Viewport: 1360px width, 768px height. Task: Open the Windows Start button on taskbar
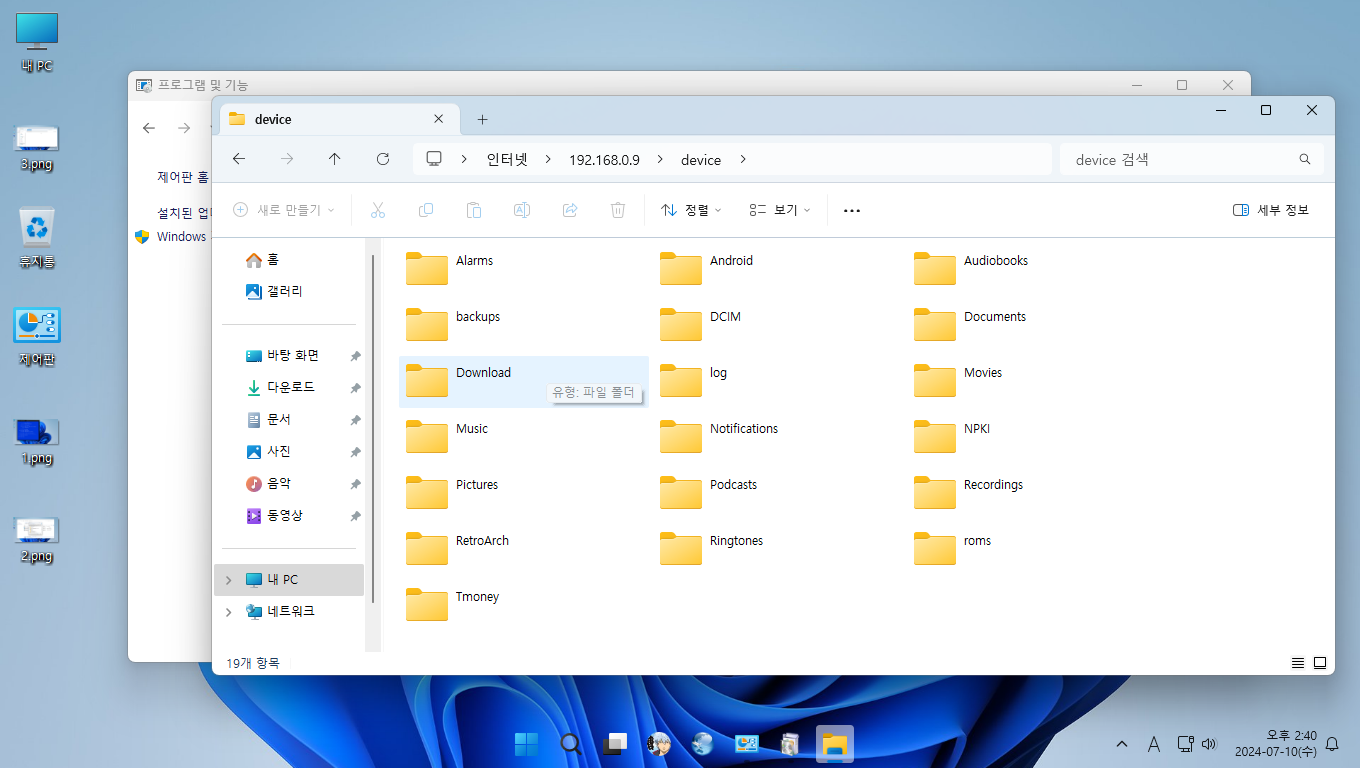526,744
